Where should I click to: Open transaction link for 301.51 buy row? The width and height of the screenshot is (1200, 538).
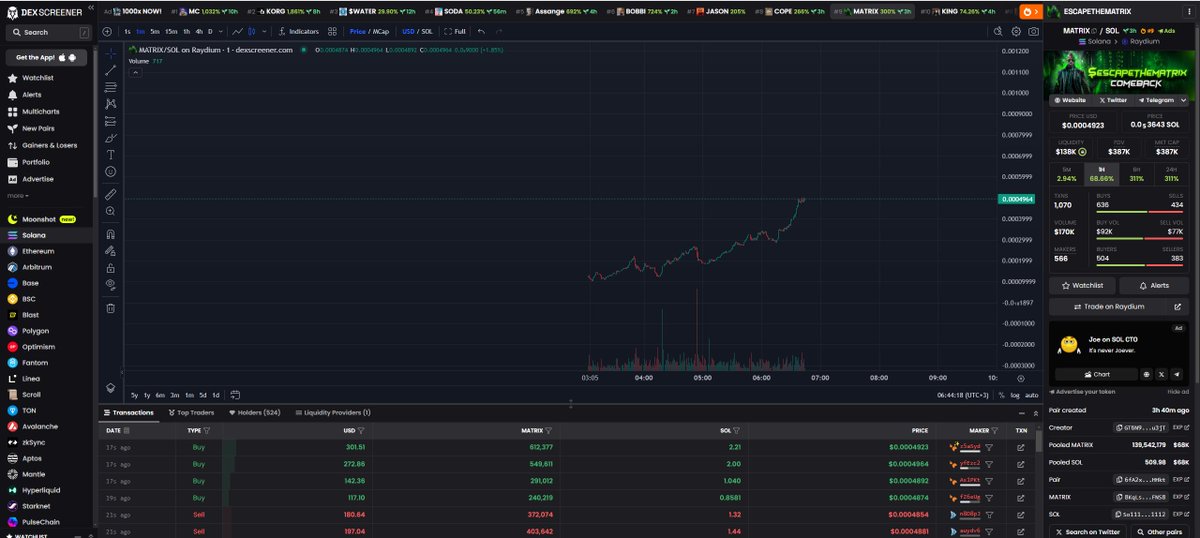(1021, 447)
